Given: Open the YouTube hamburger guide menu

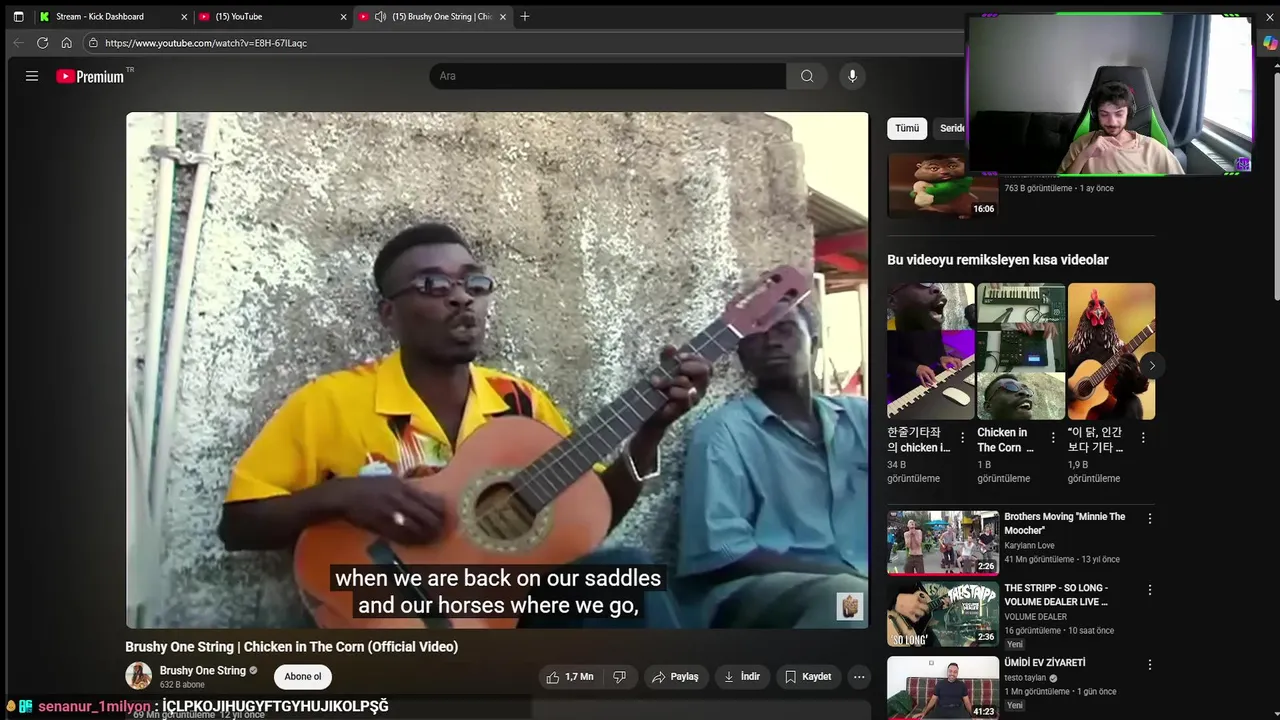Looking at the screenshot, I should 32,76.
